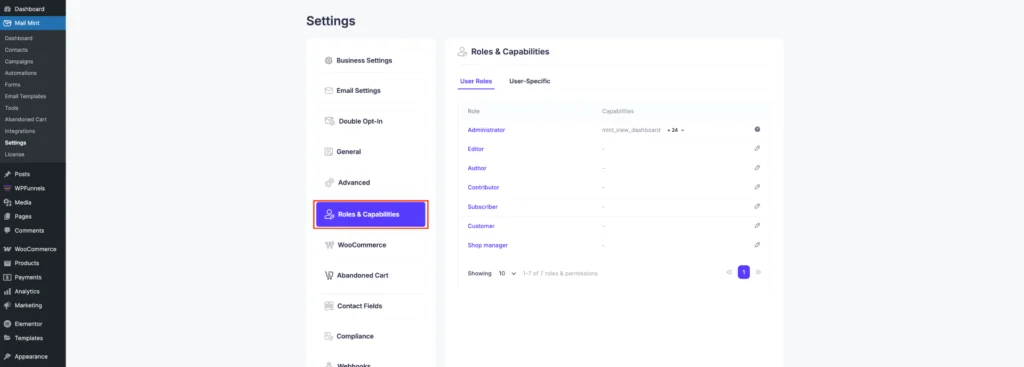The height and width of the screenshot is (367, 1024).
Task: Switch to the User-Specific tab
Action: [x=530, y=82]
